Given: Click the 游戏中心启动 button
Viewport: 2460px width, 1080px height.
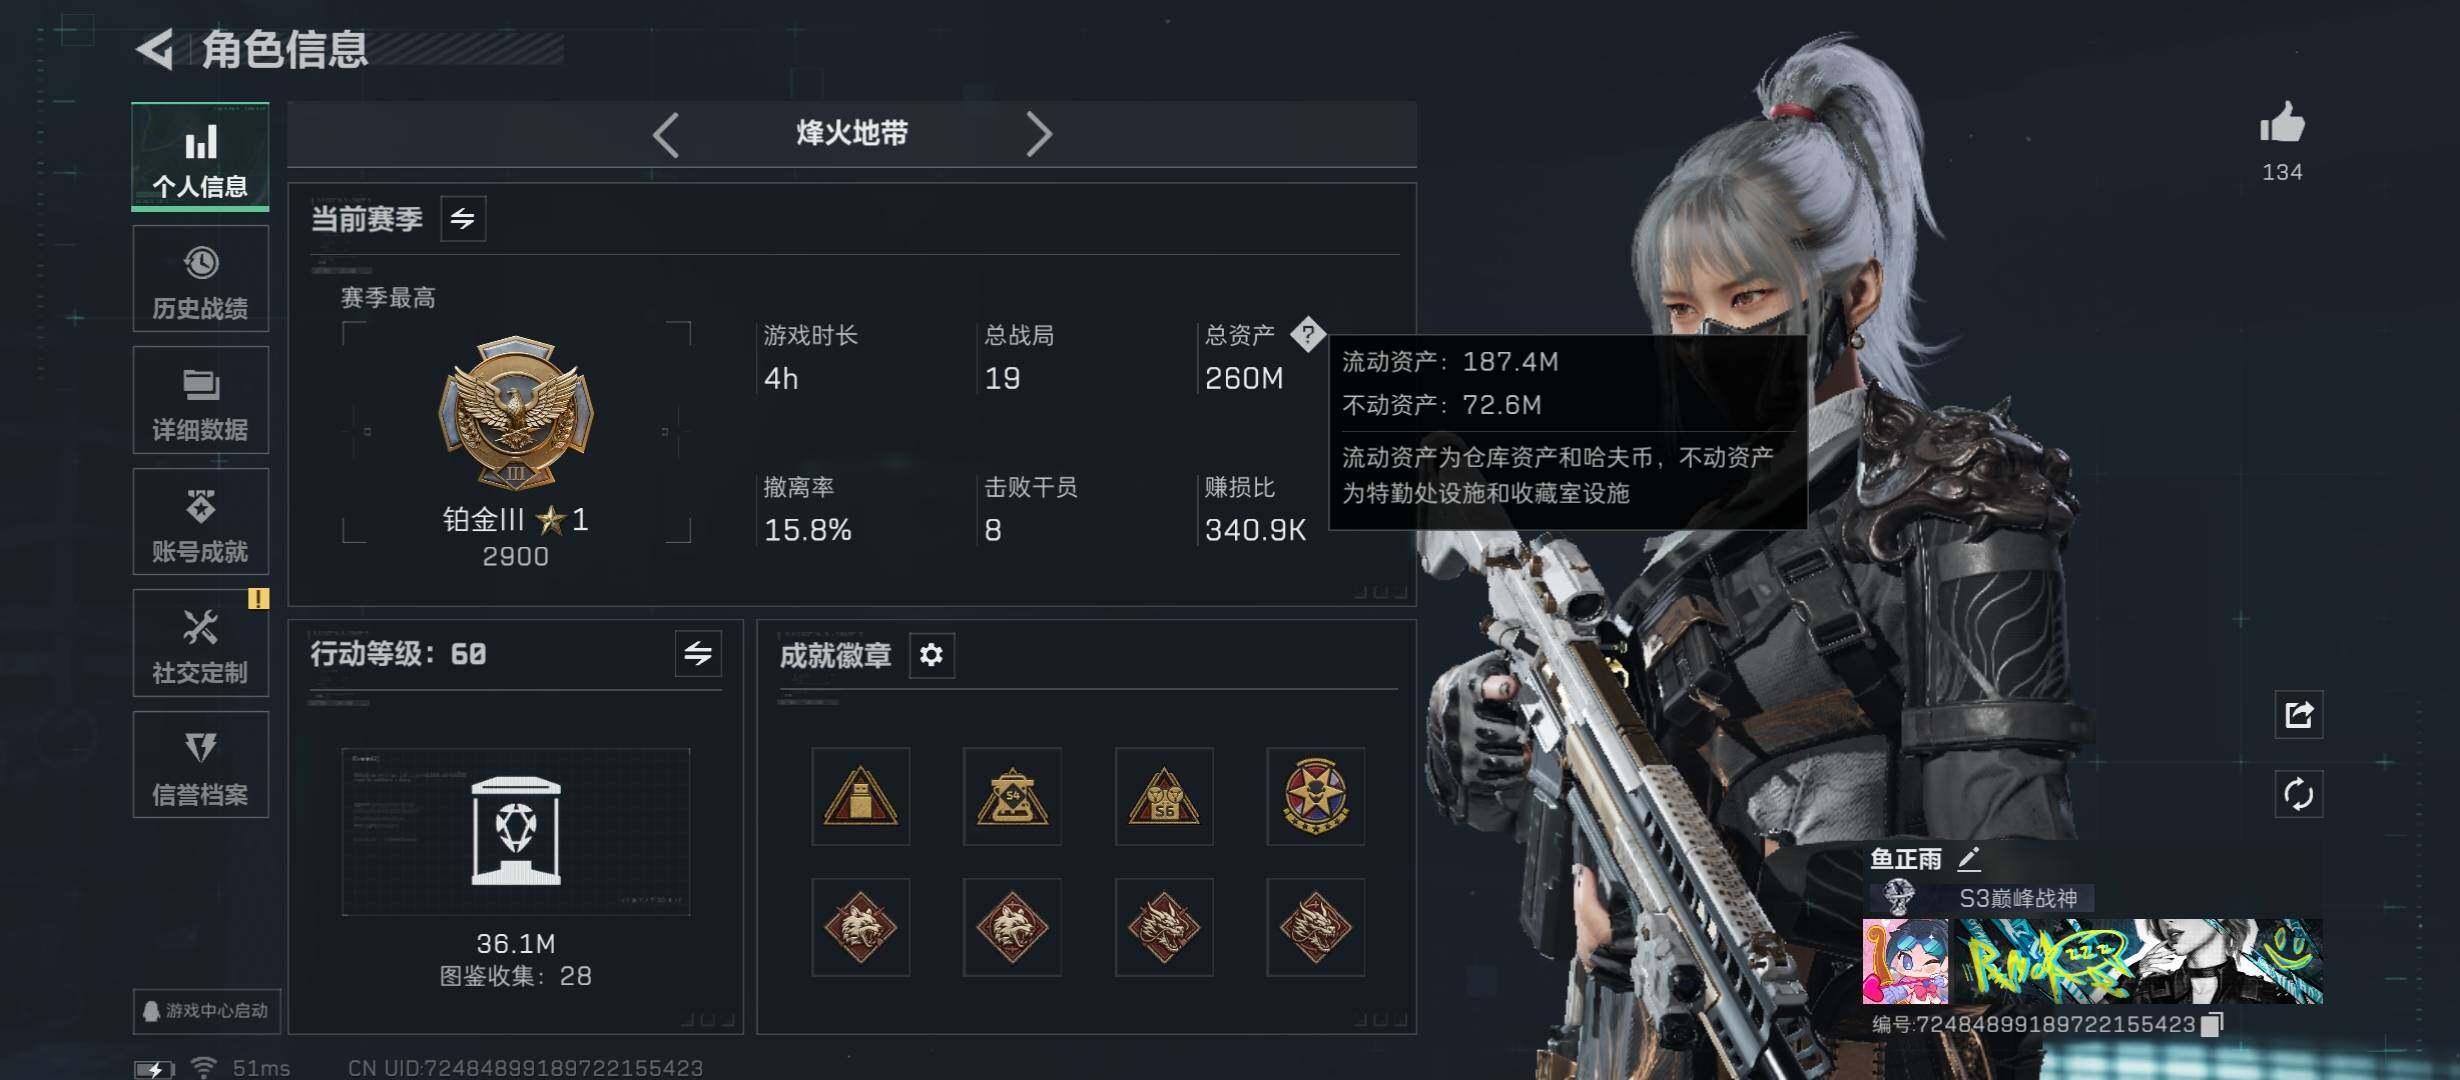Looking at the screenshot, I should coord(207,1011).
